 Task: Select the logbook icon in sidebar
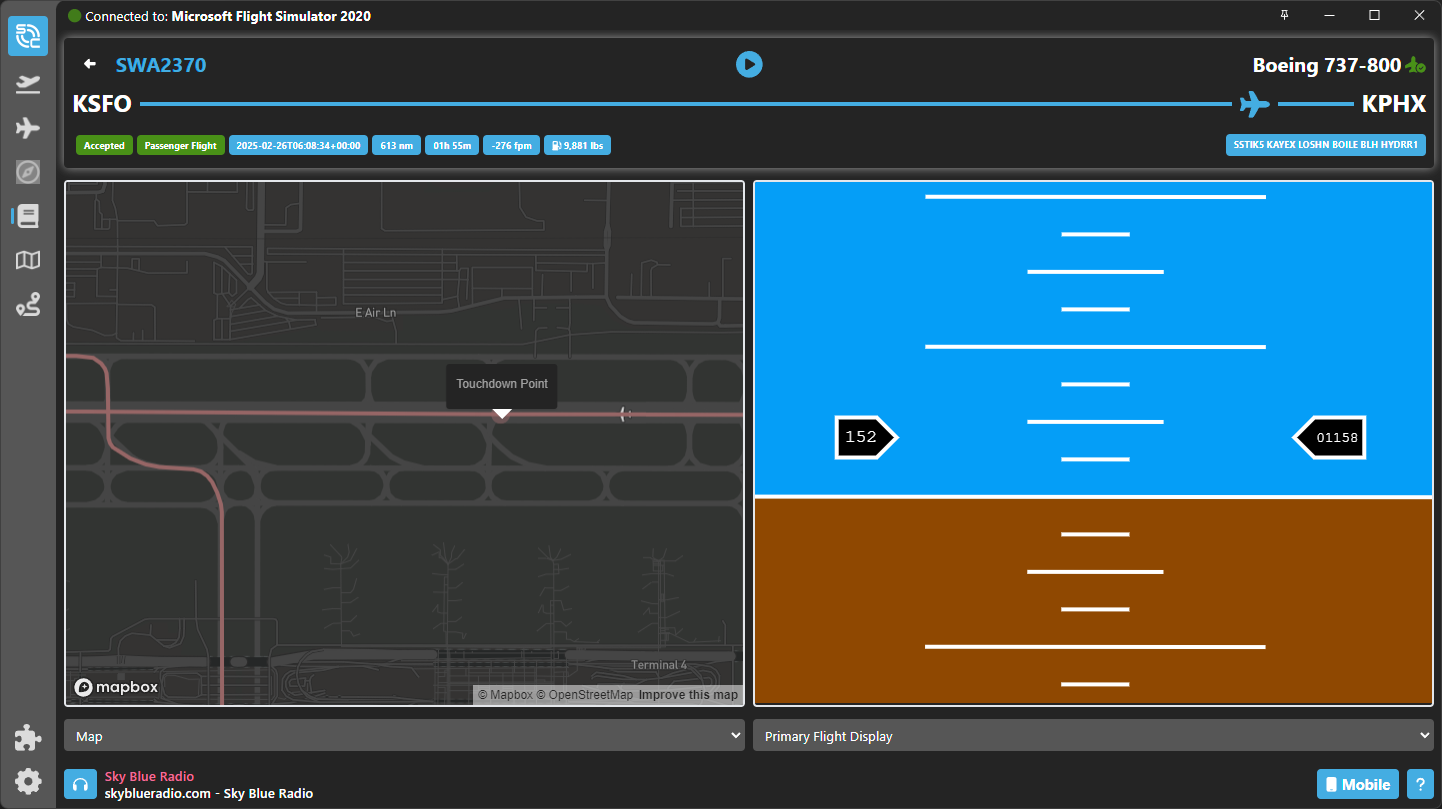(x=28, y=216)
